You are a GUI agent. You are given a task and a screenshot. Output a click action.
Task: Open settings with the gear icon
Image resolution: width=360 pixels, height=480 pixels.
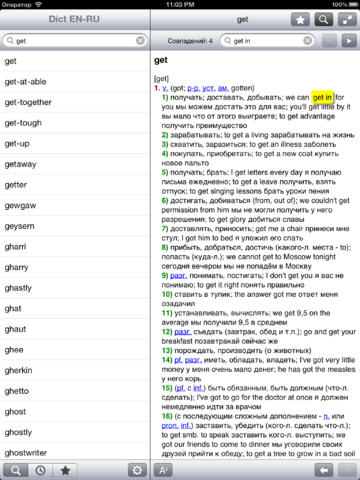pyautogui.click(x=137, y=470)
